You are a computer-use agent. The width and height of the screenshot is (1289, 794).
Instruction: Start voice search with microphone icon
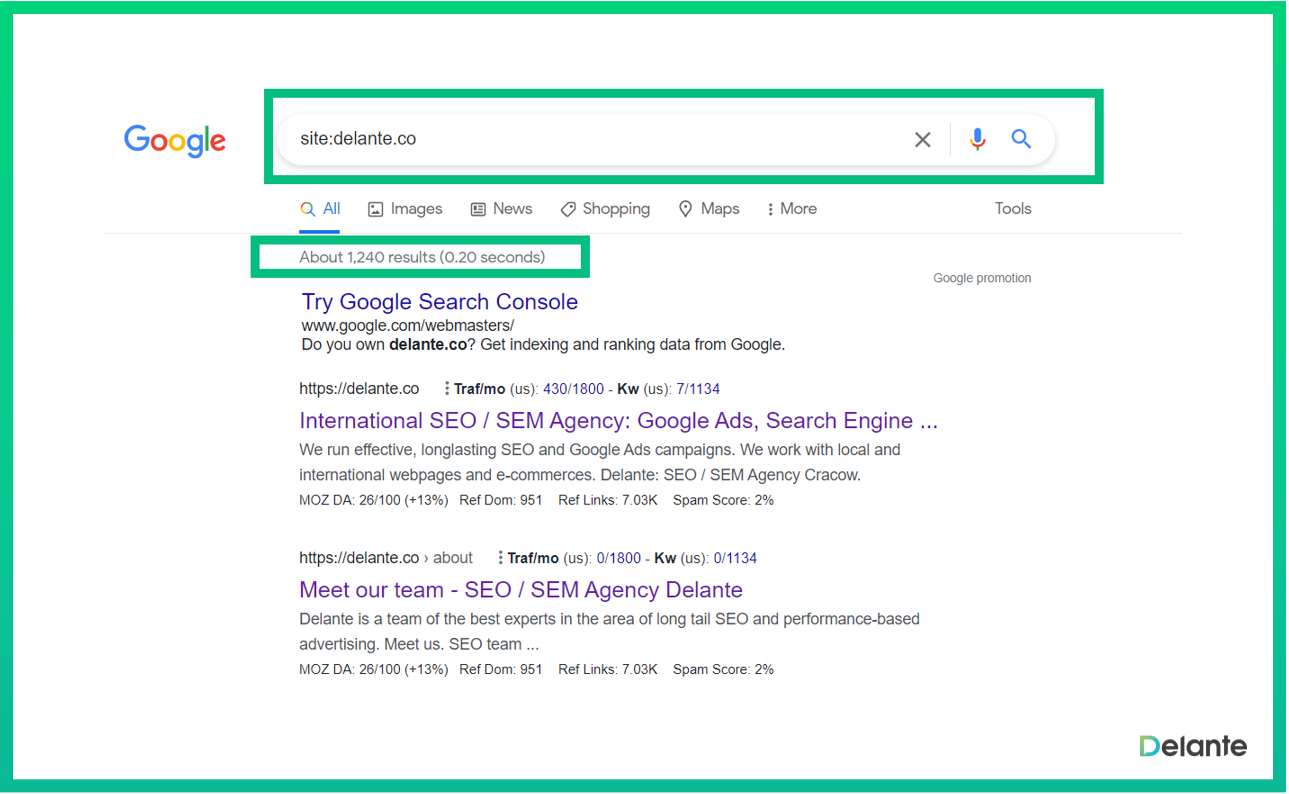coord(977,139)
